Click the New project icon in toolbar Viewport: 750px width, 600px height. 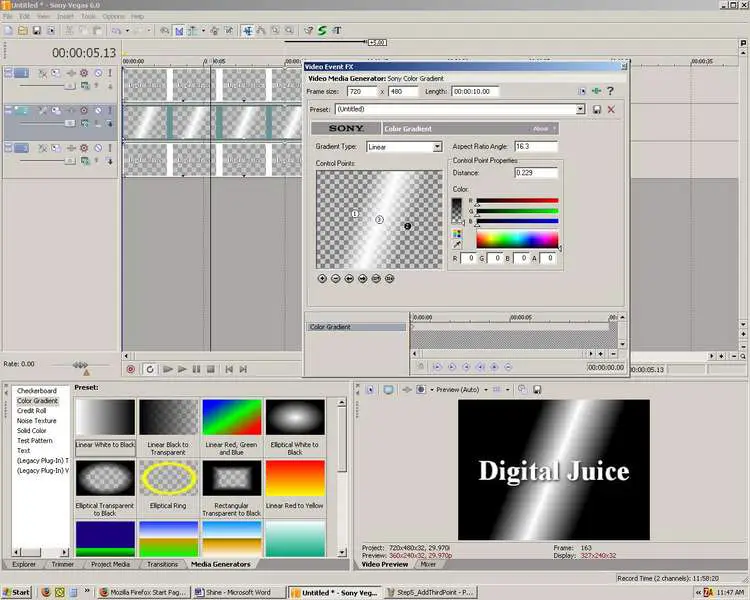[x=9, y=31]
